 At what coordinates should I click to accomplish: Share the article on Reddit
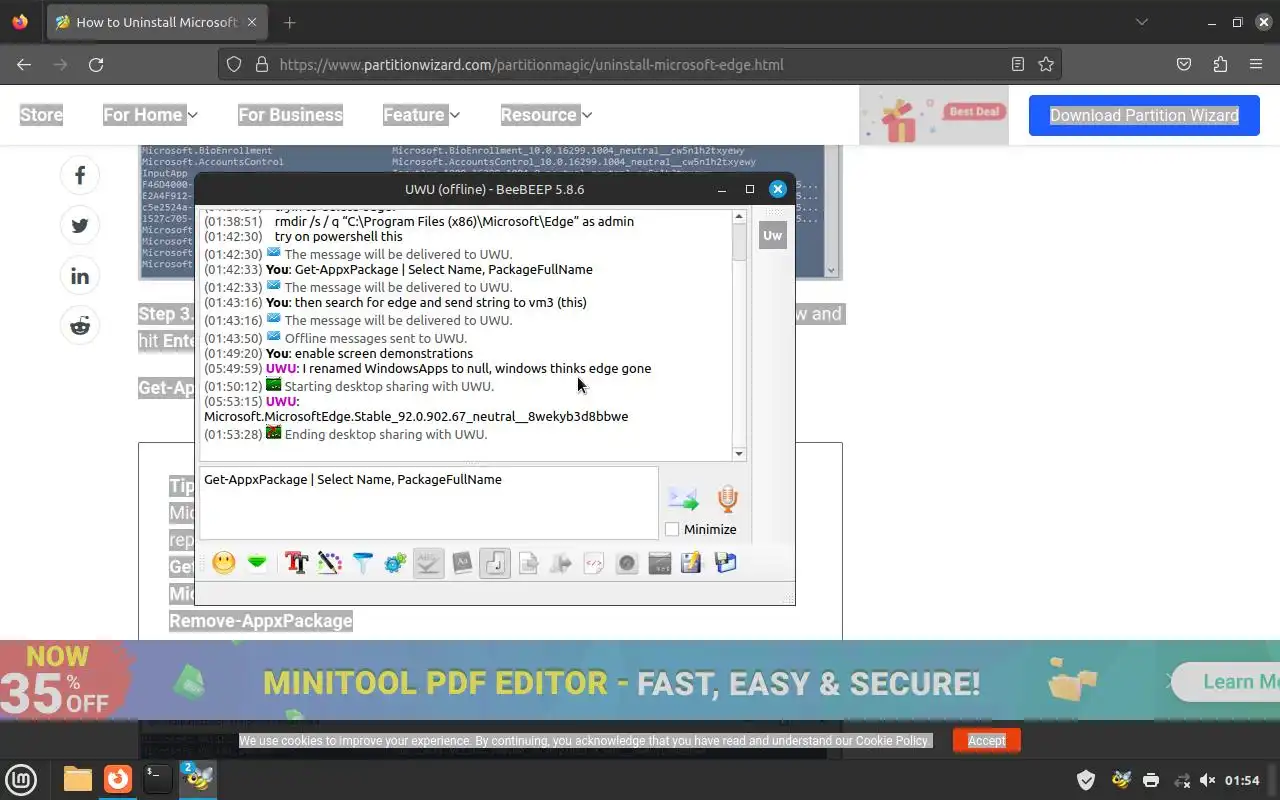pyautogui.click(x=80, y=326)
